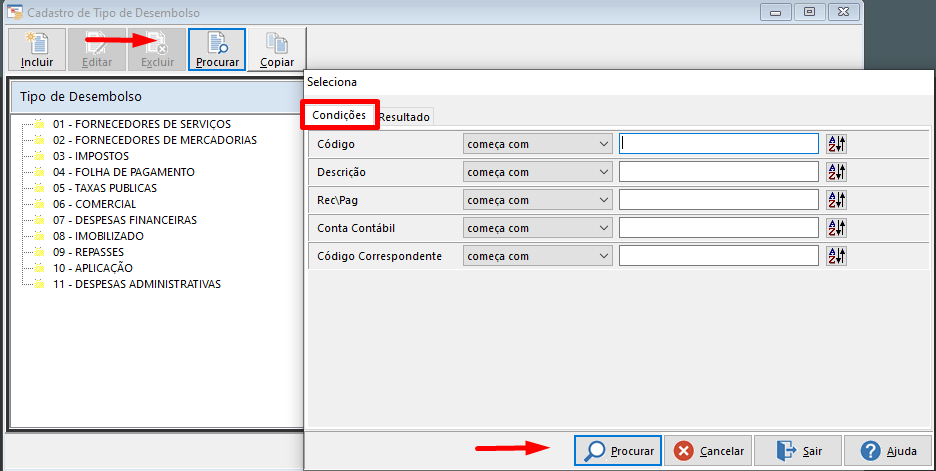Image resolution: width=936 pixels, height=471 pixels.
Task: Select 07 - DESPESAS FINANCEIRAS tree item
Action: [x=125, y=220]
